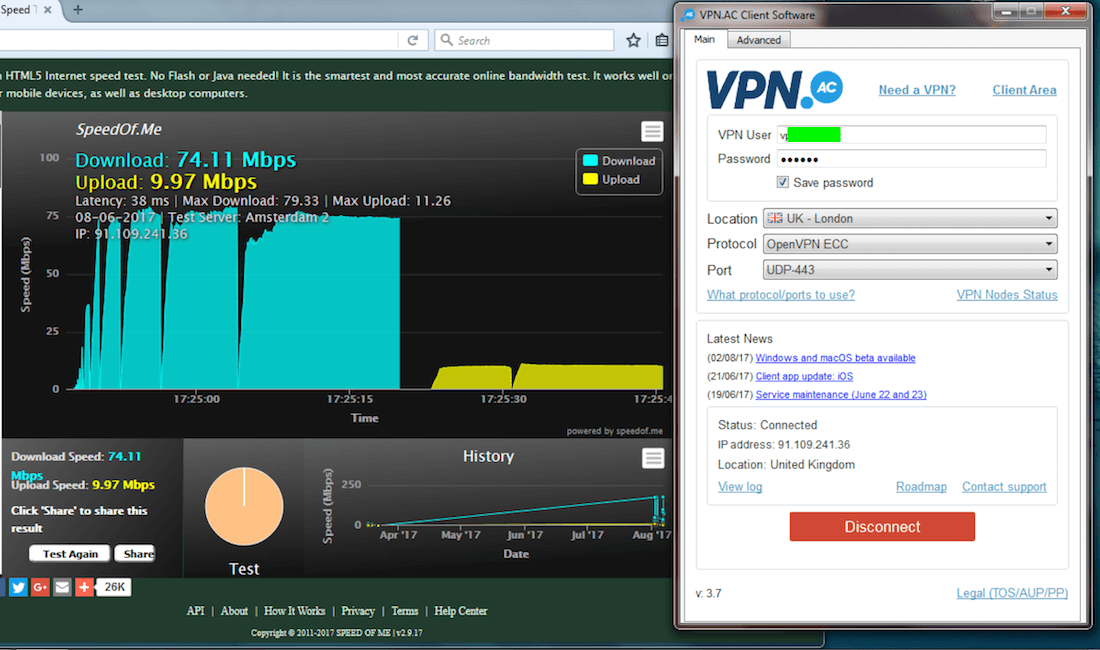Click the browser reload icon
The width and height of the screenshot is (1100, 650).
[412, 40]
